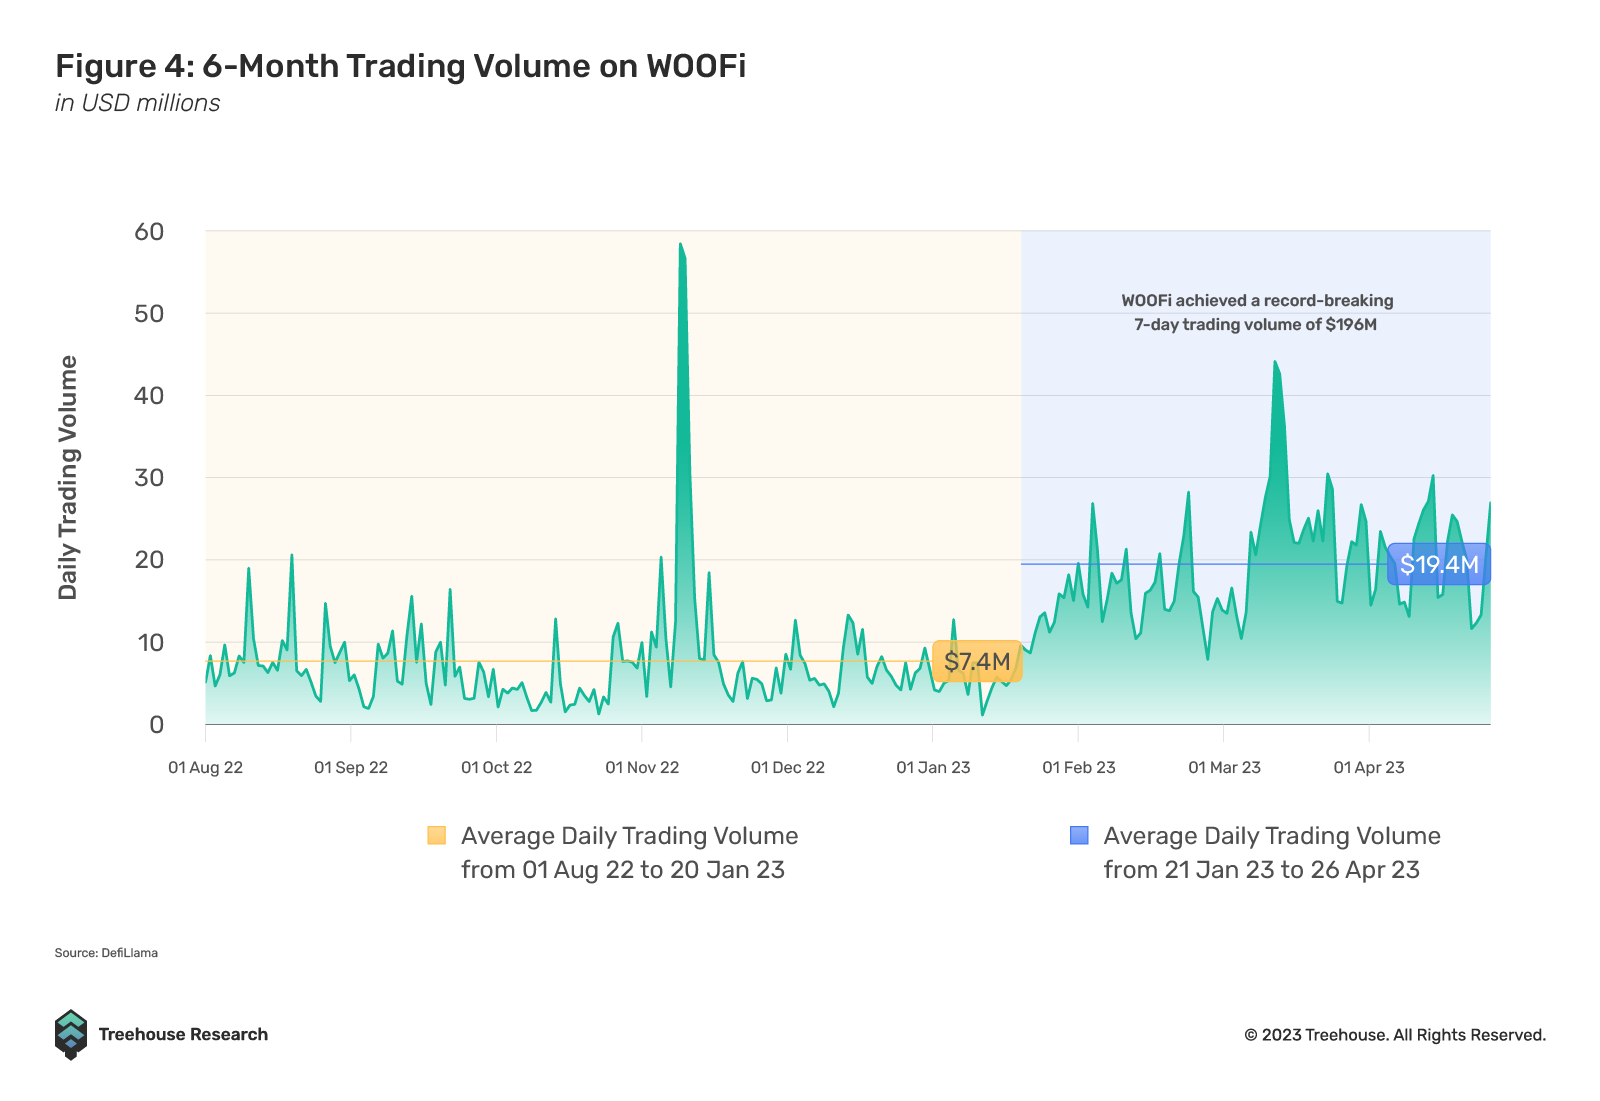
Task: Click the y-axis value 10
Action: coord(149,642)
